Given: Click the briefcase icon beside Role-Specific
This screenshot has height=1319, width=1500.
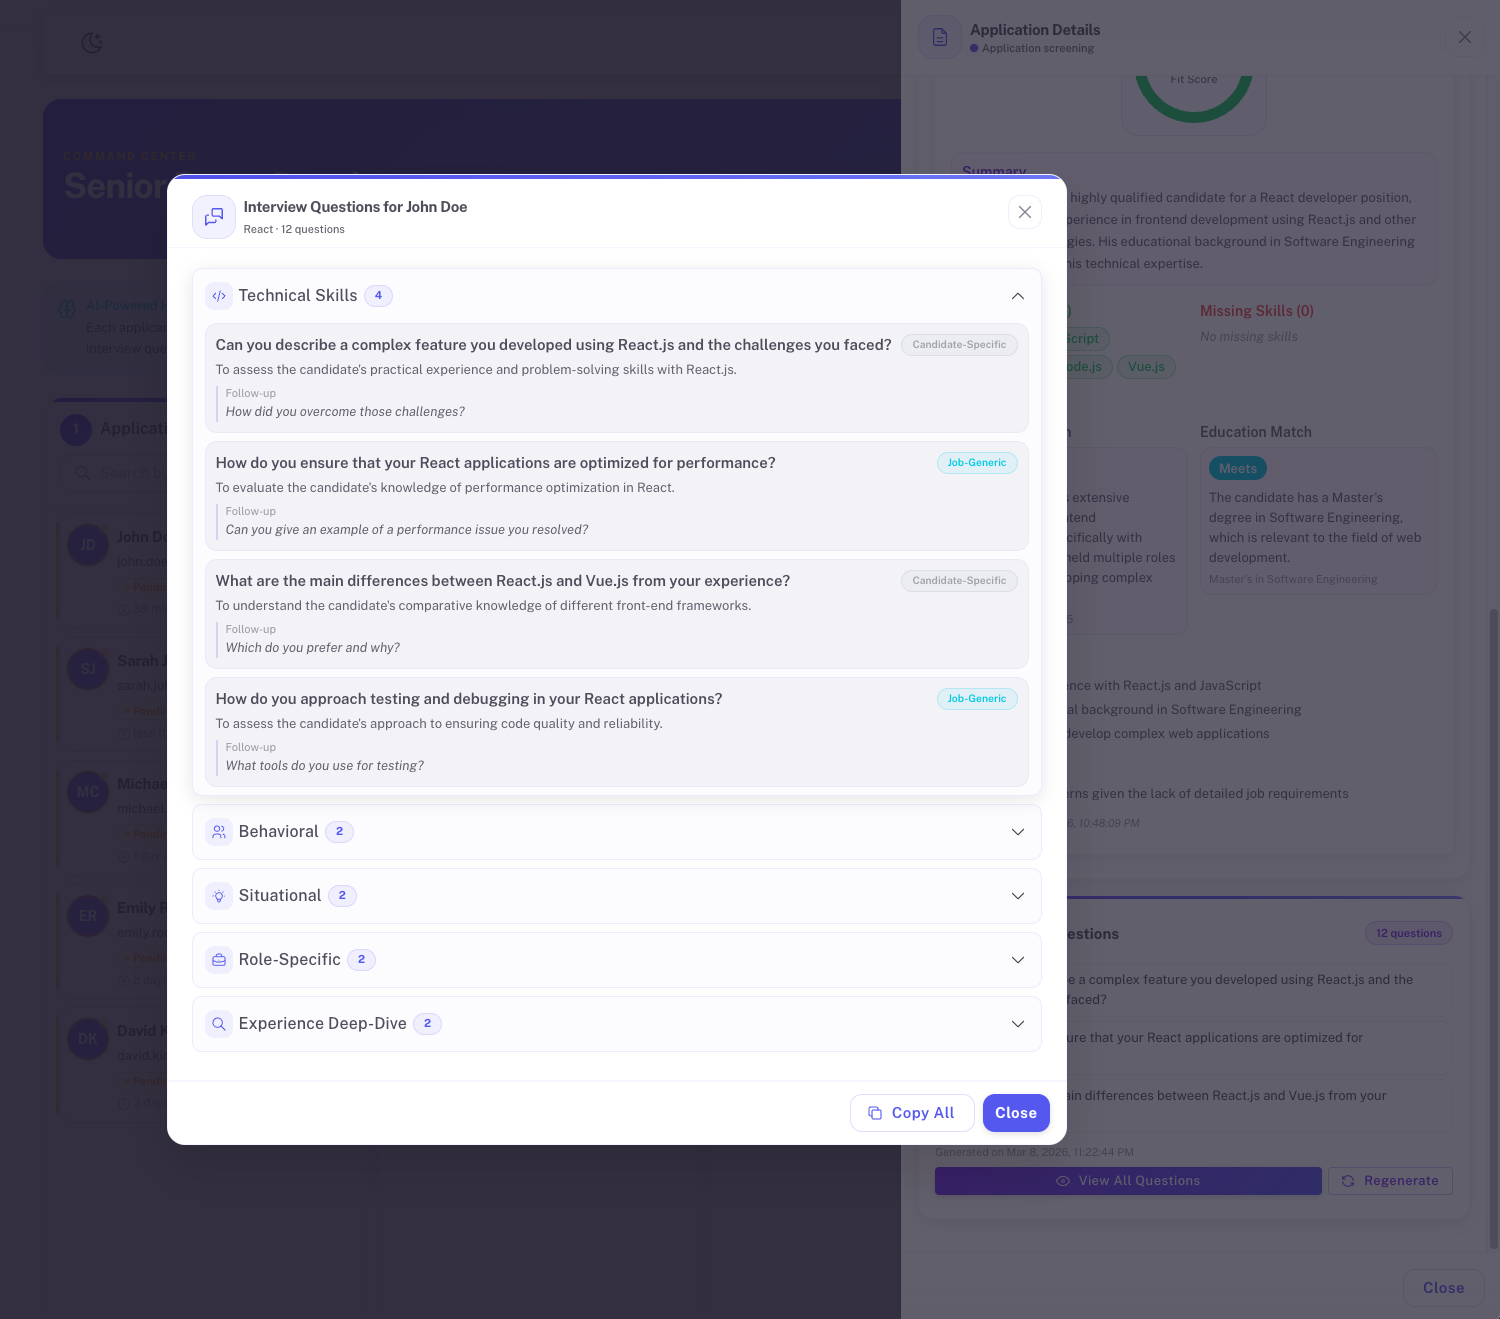Looking at the screenshot, I should click(219, 959).
